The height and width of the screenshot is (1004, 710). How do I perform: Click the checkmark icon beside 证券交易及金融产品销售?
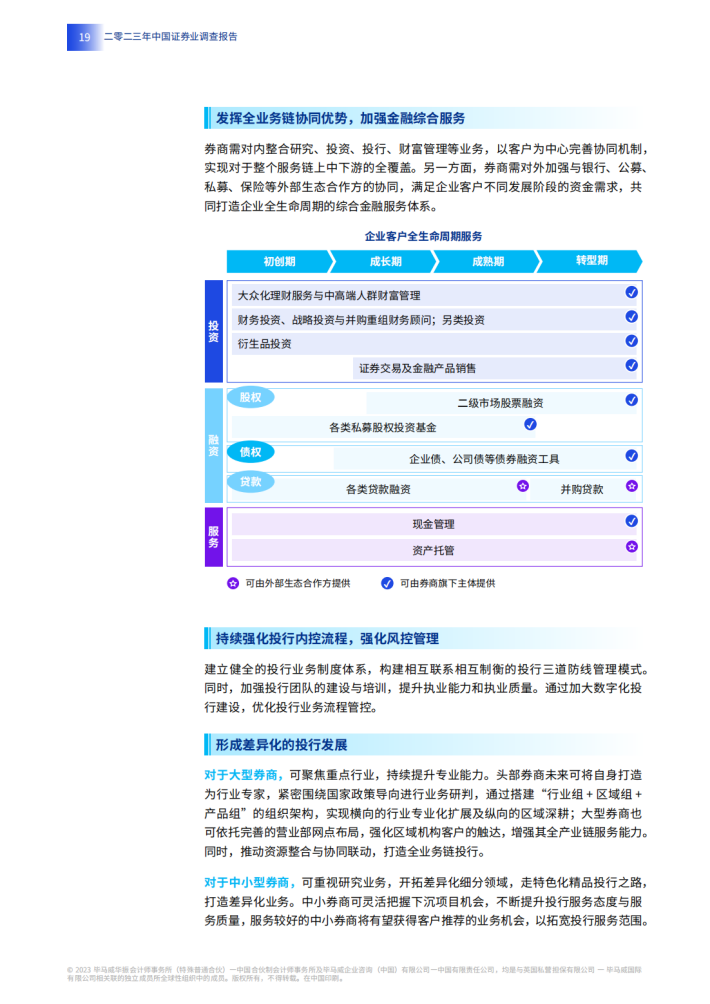coord(631,365)
